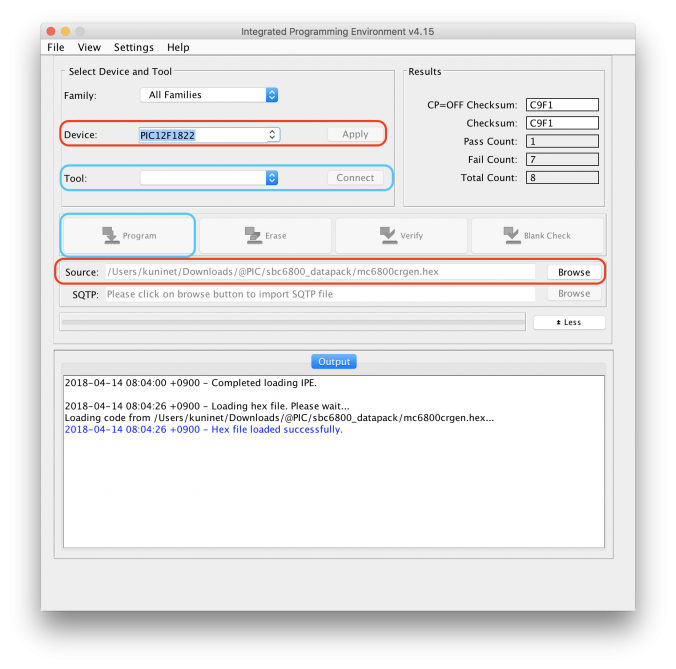Open the Settings menu
The image size is (676, 669).
(x=133, y=47)
